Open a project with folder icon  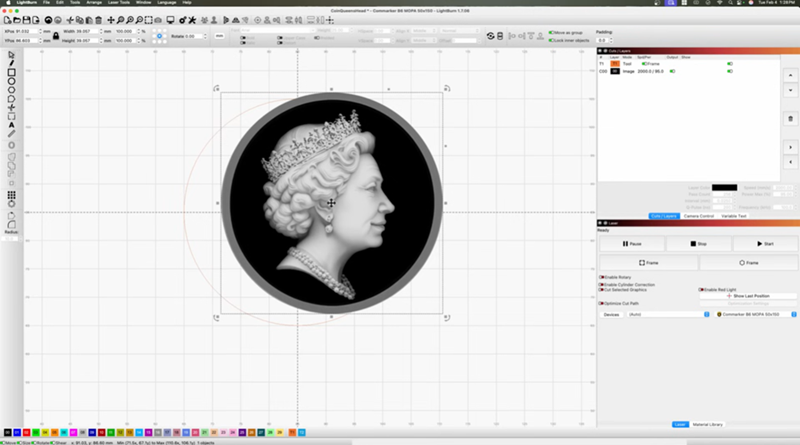(17, 20)
